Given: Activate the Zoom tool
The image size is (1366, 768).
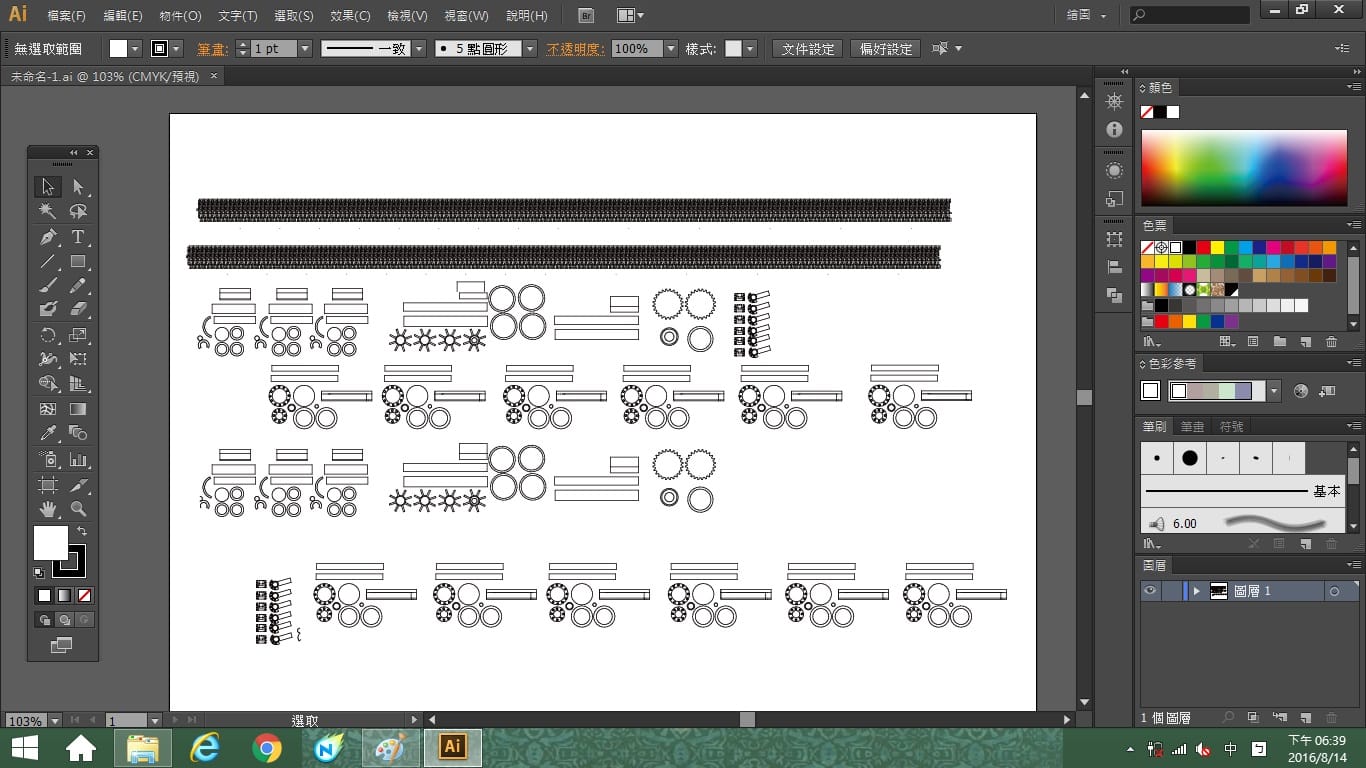Looking at the screenshot, I should (x=78, y=510).
